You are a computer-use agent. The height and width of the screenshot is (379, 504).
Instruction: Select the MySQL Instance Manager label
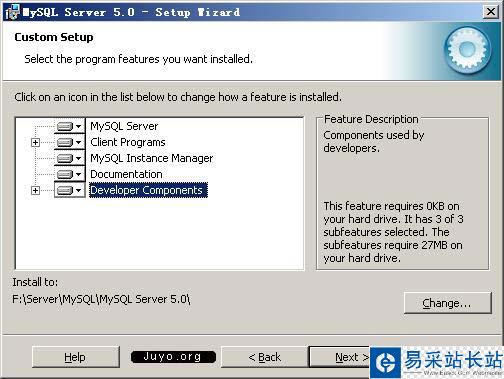(x=151, y=158)
